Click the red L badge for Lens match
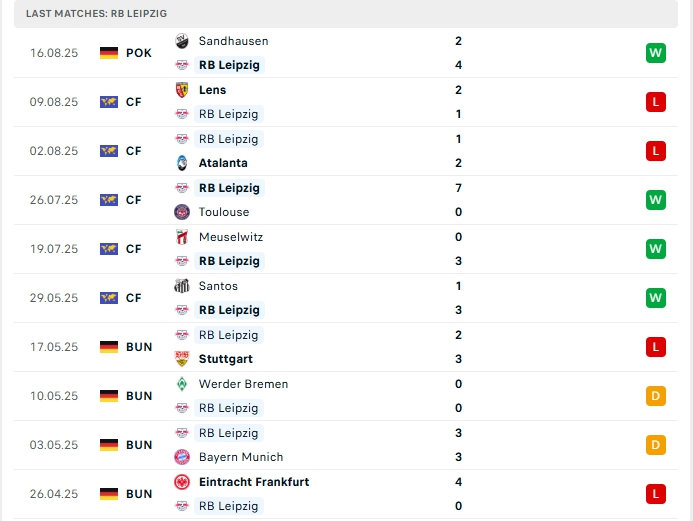Screen dimensions: 693x521 (x=656, y=102)
